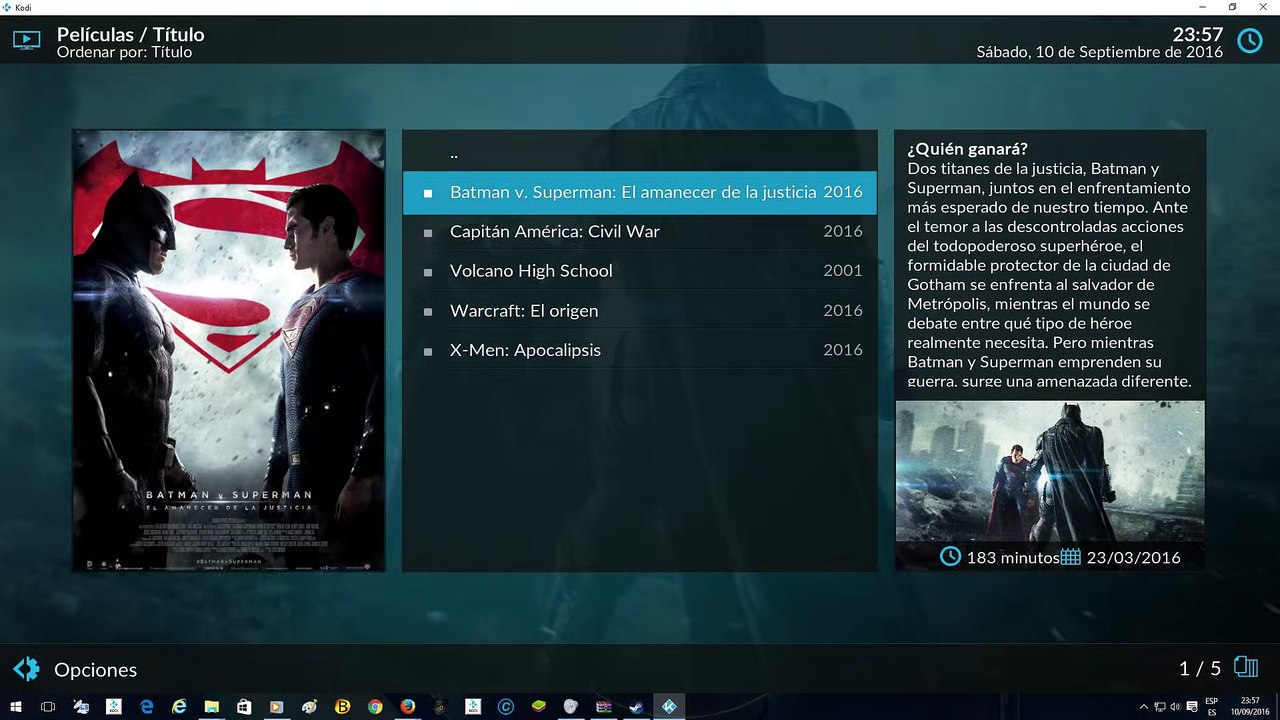Click the ESP language indicator

tap(1212, 707)
